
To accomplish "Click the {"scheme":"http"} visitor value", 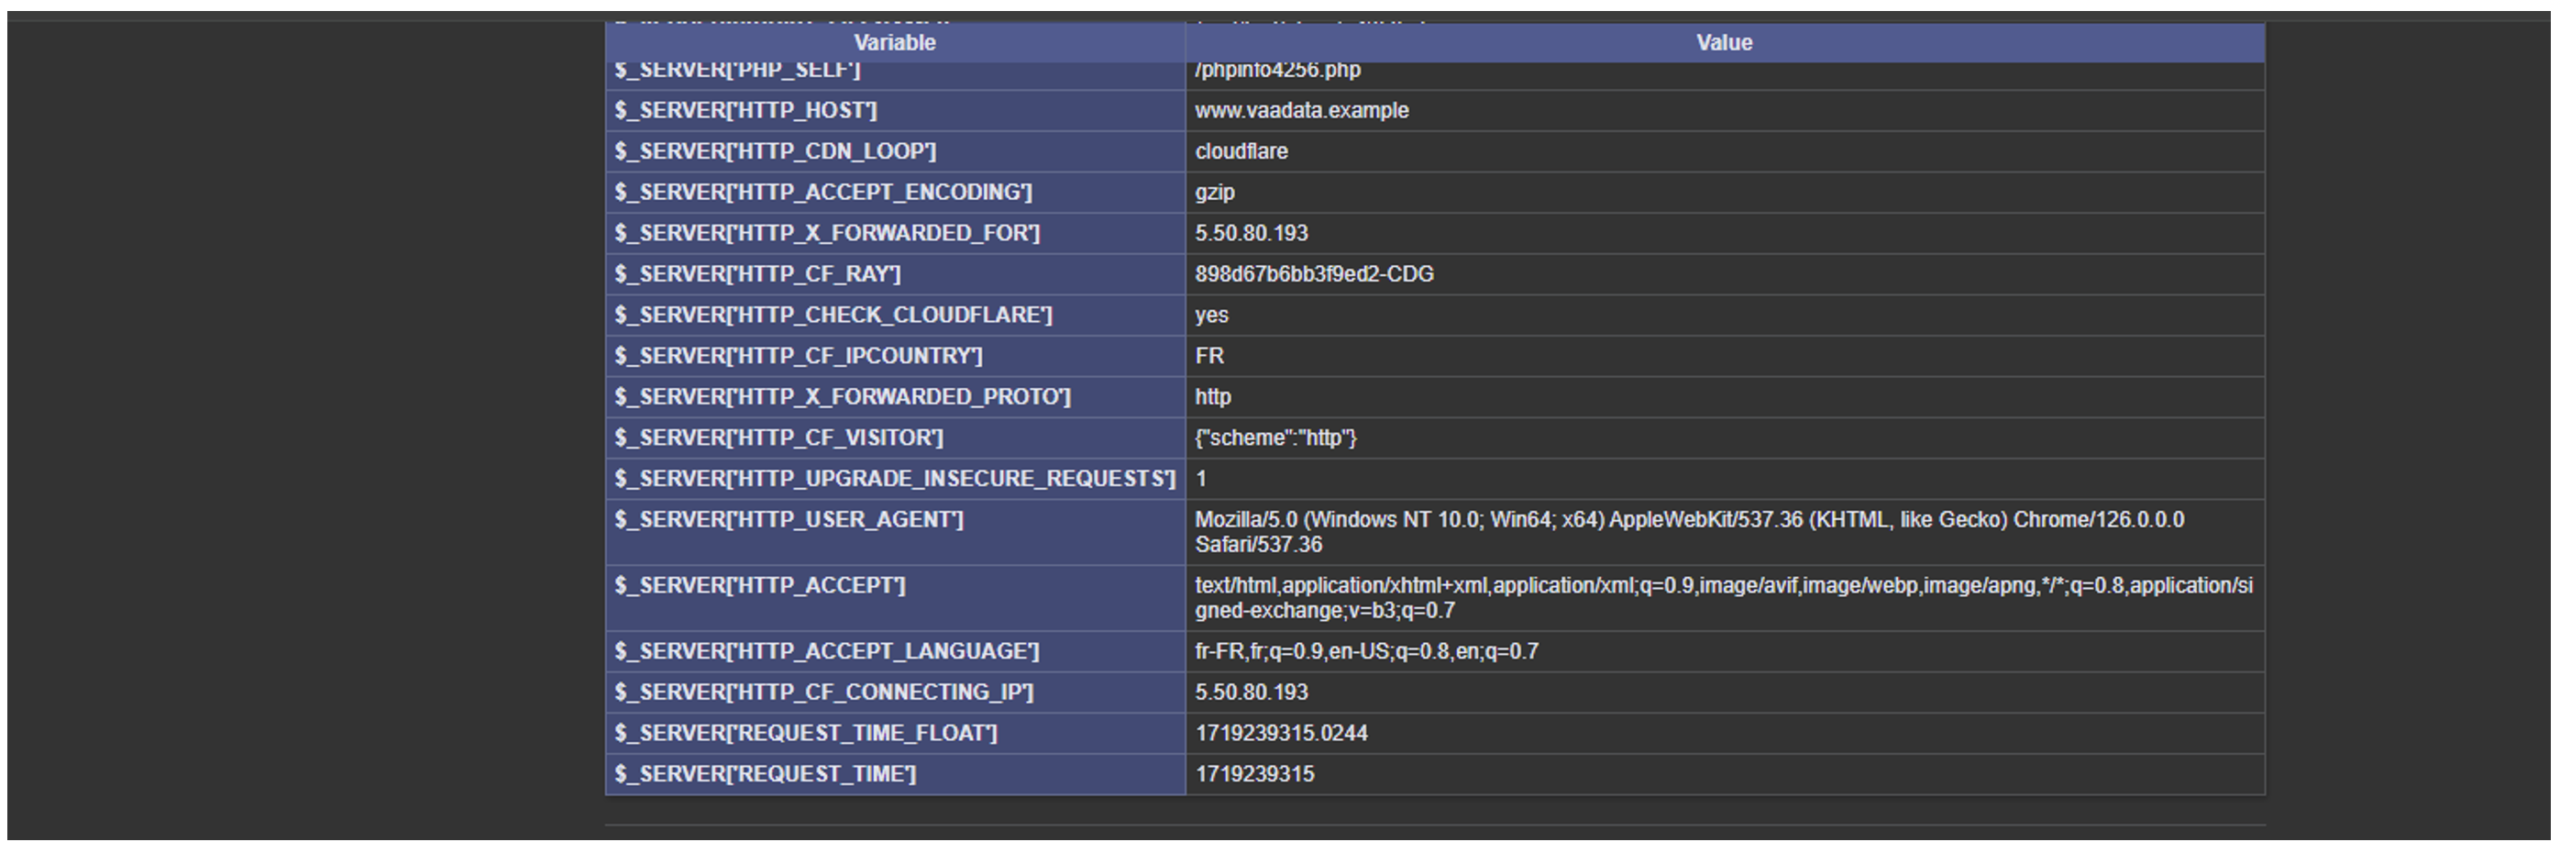I will tap(1275, 438).
